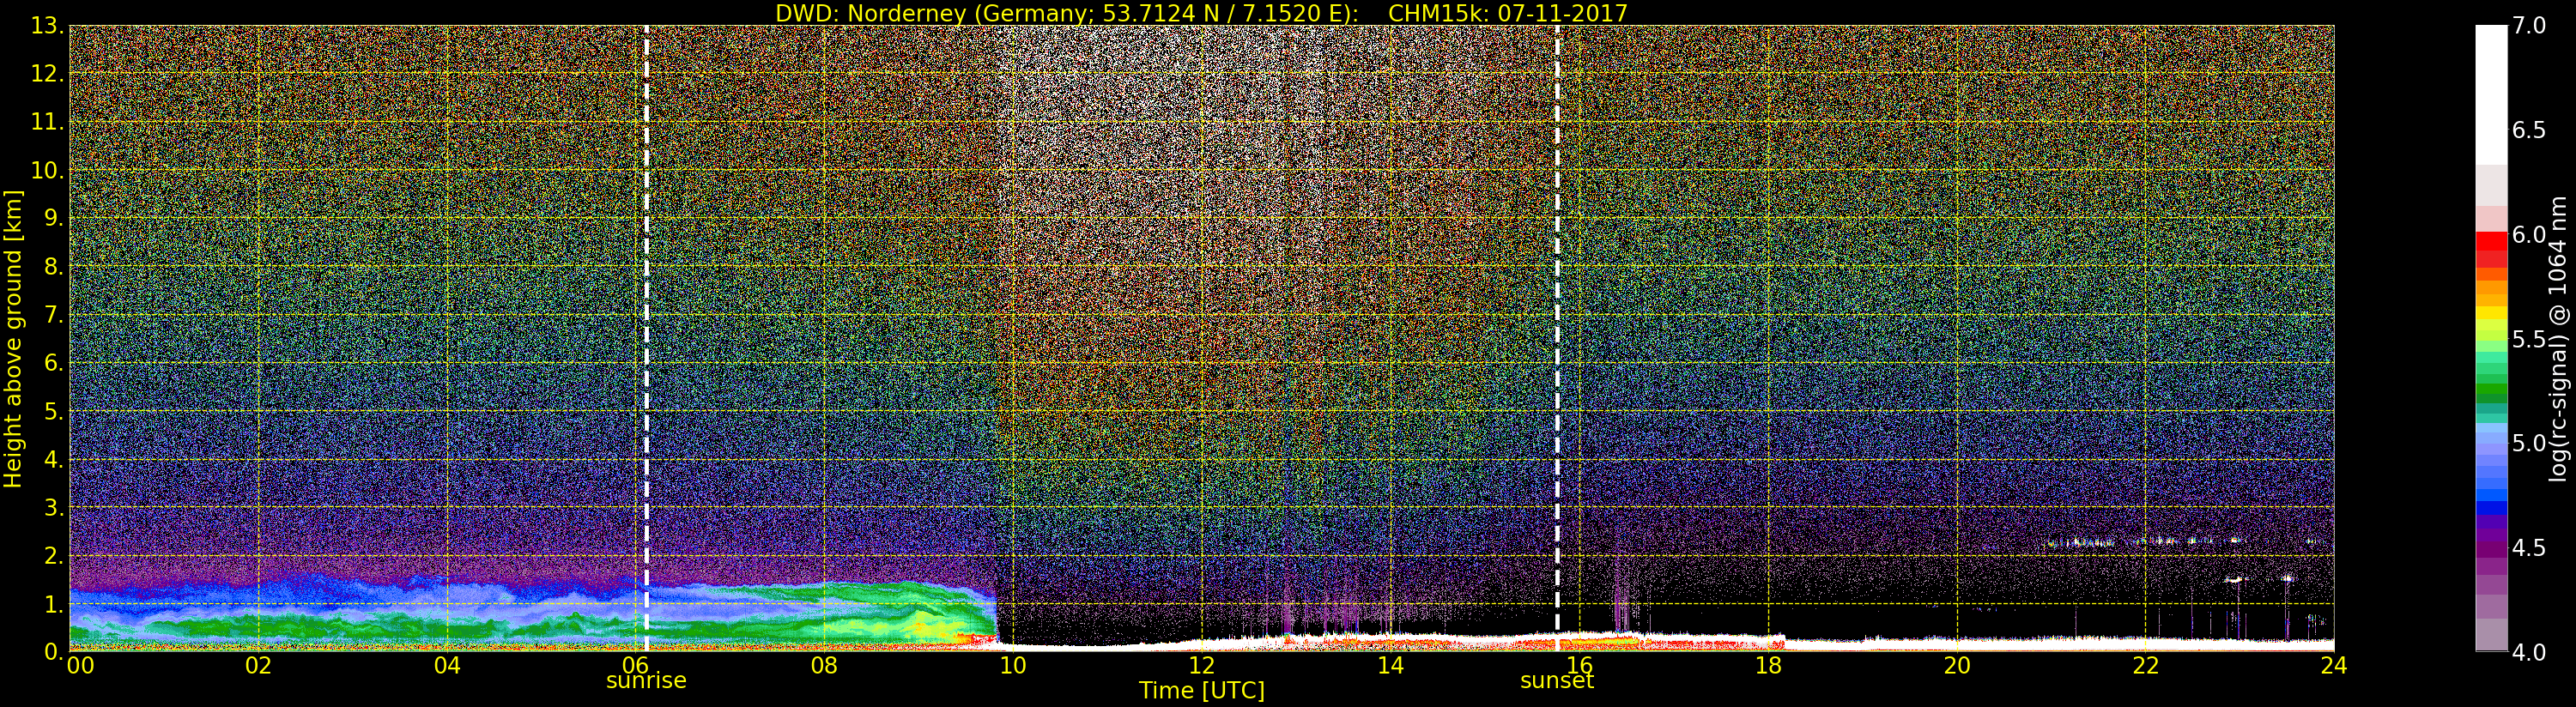Click time axis tick label "16"
This screenshot has width=2576, height=707.
point(1579,665)
